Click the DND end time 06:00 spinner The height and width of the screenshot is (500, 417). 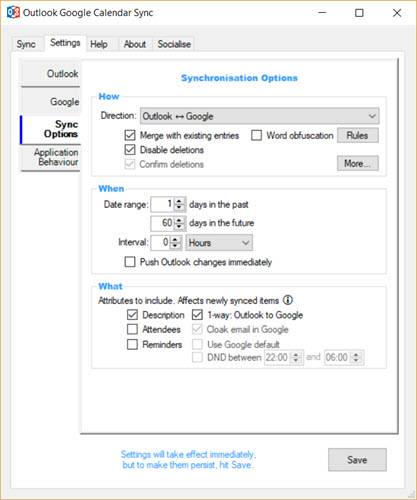click(356, 357)
